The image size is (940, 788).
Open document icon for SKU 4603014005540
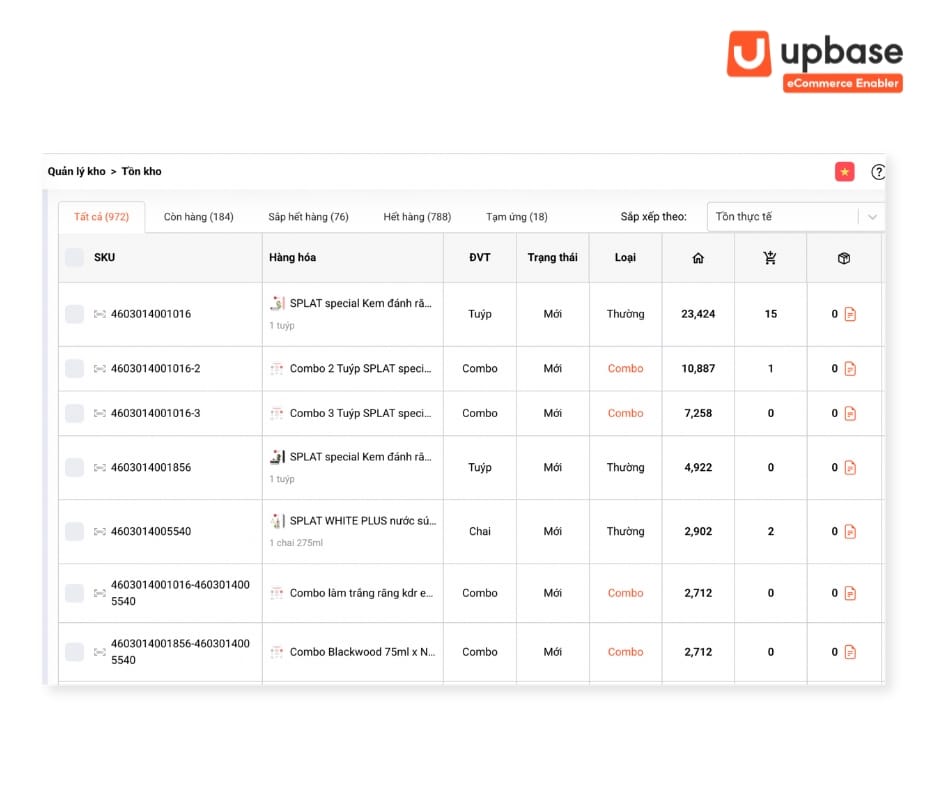[x=850, y=531]
